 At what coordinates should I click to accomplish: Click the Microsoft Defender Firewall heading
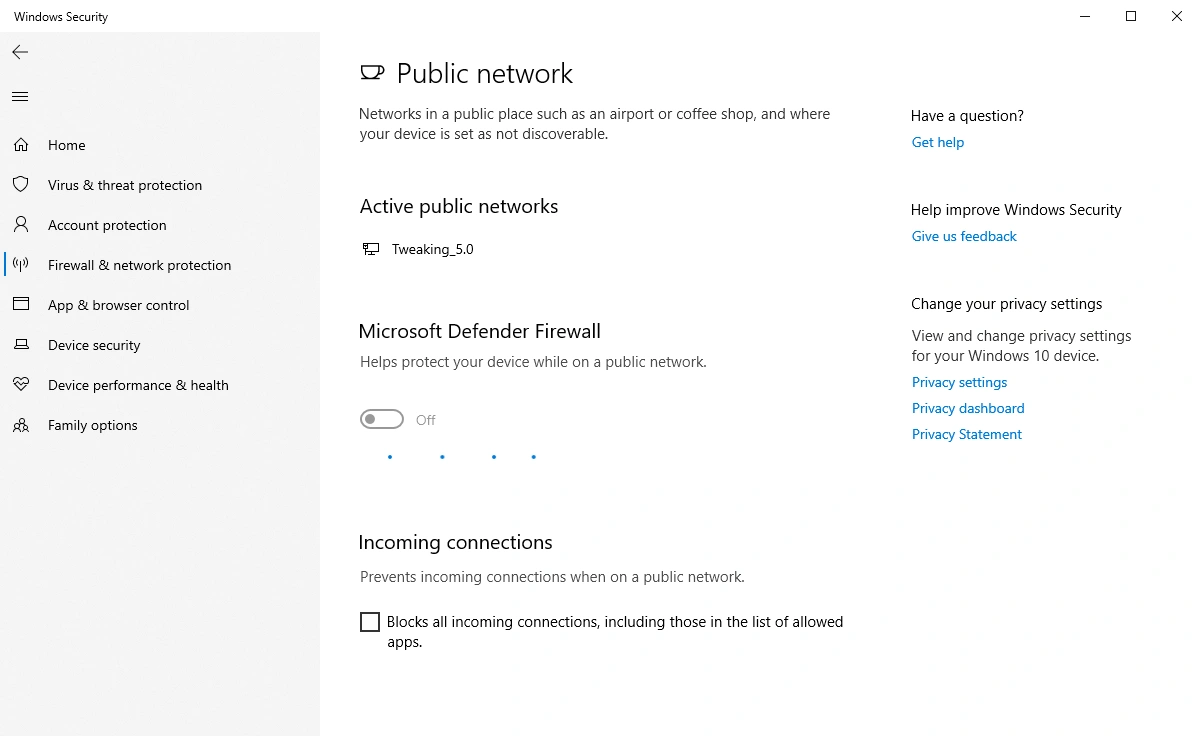[480, 331]
